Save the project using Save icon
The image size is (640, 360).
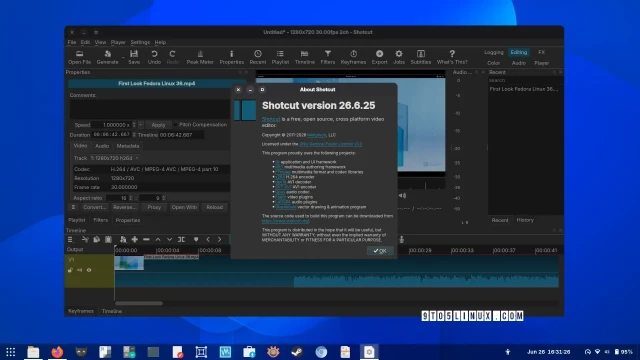click(x=134, y=57)
